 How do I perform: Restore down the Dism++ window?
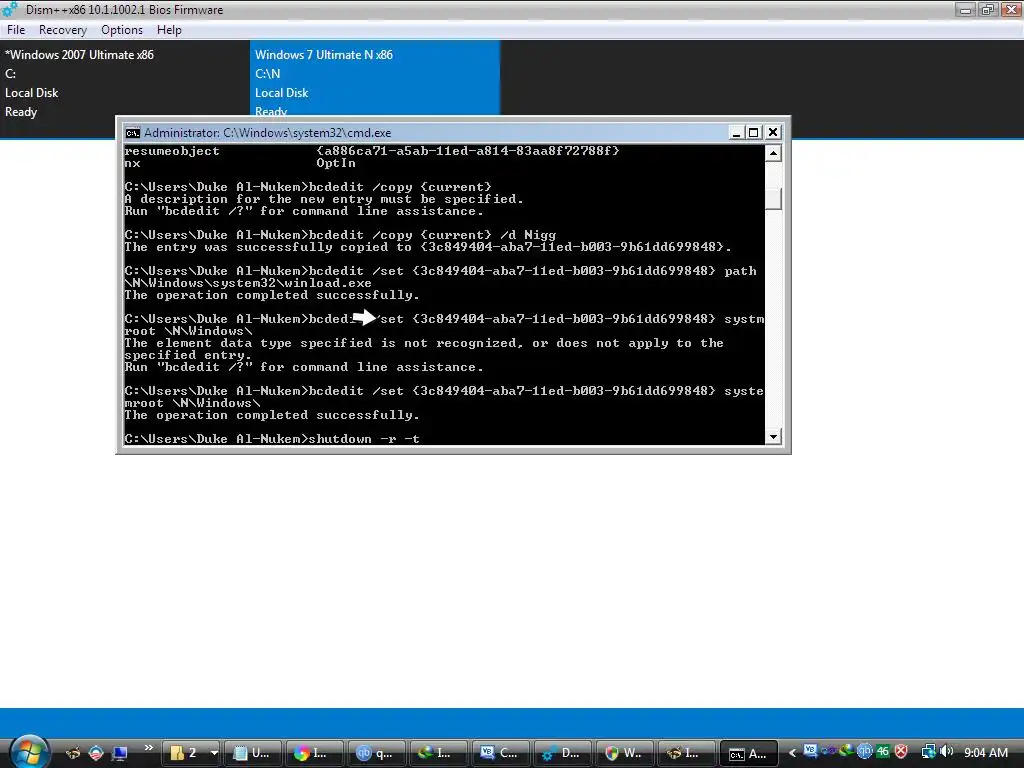[x=987, y=10]
